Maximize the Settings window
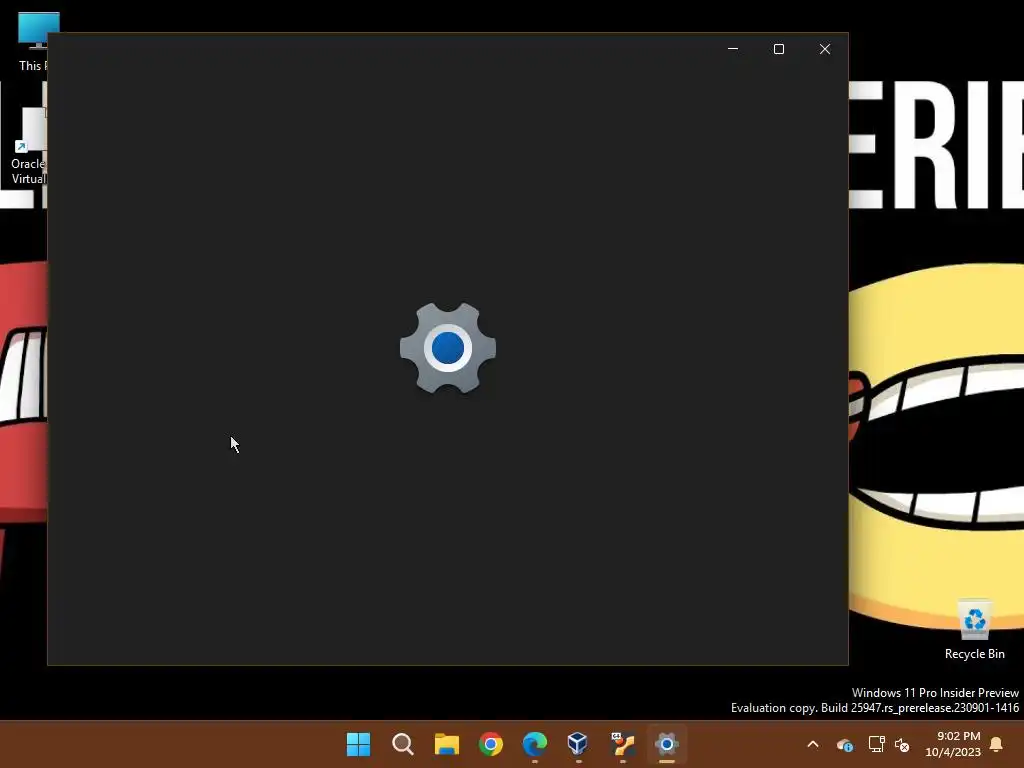 click(x=778, y=49)
